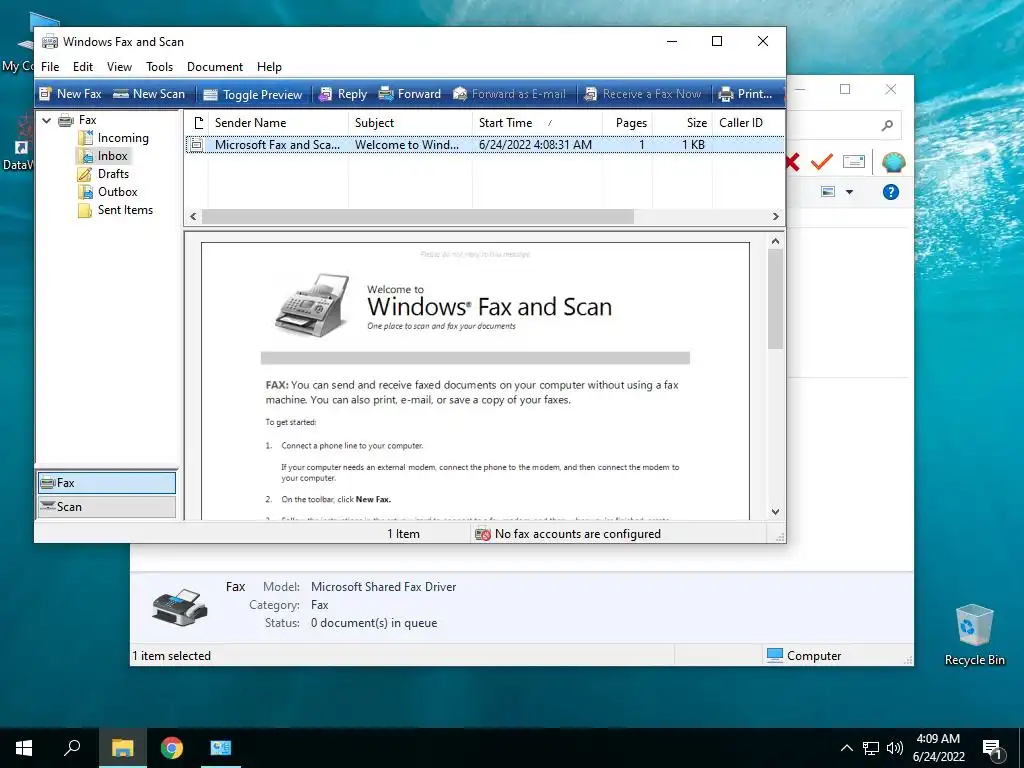
Task: Open File Explorer from taskbar
Action: [122, 748]
